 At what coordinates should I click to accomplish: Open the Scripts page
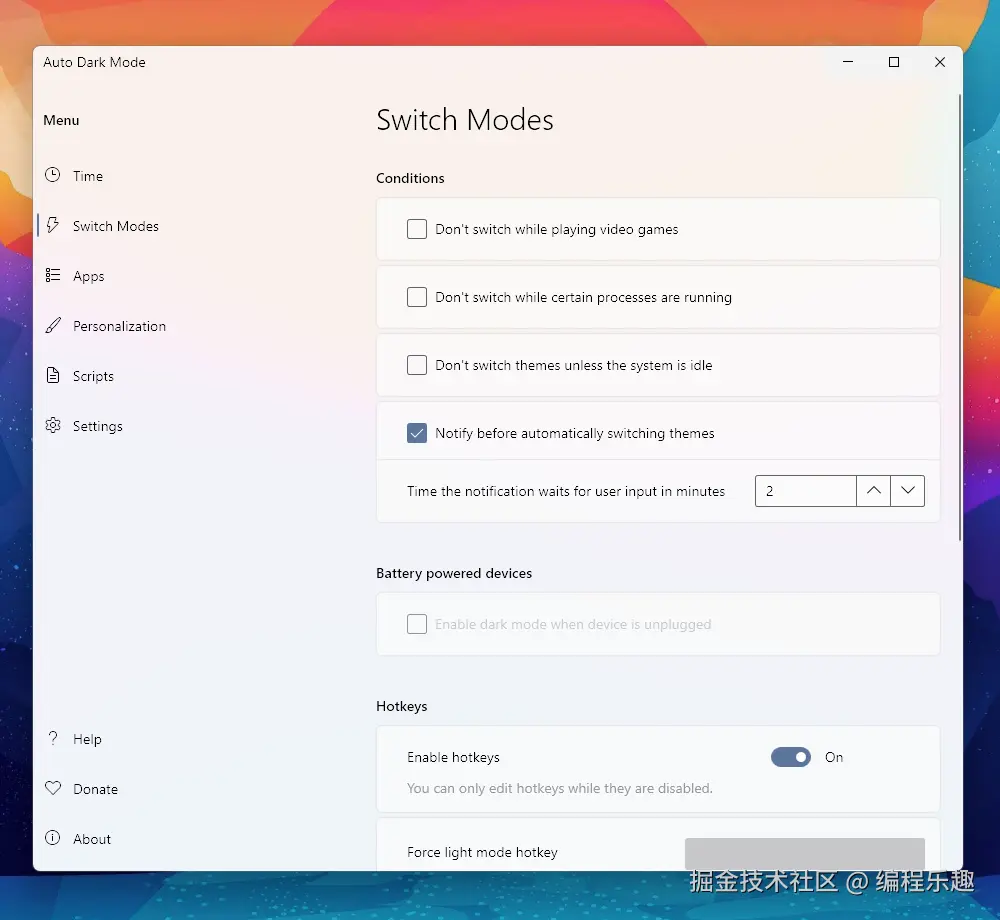tap(93, 376)
